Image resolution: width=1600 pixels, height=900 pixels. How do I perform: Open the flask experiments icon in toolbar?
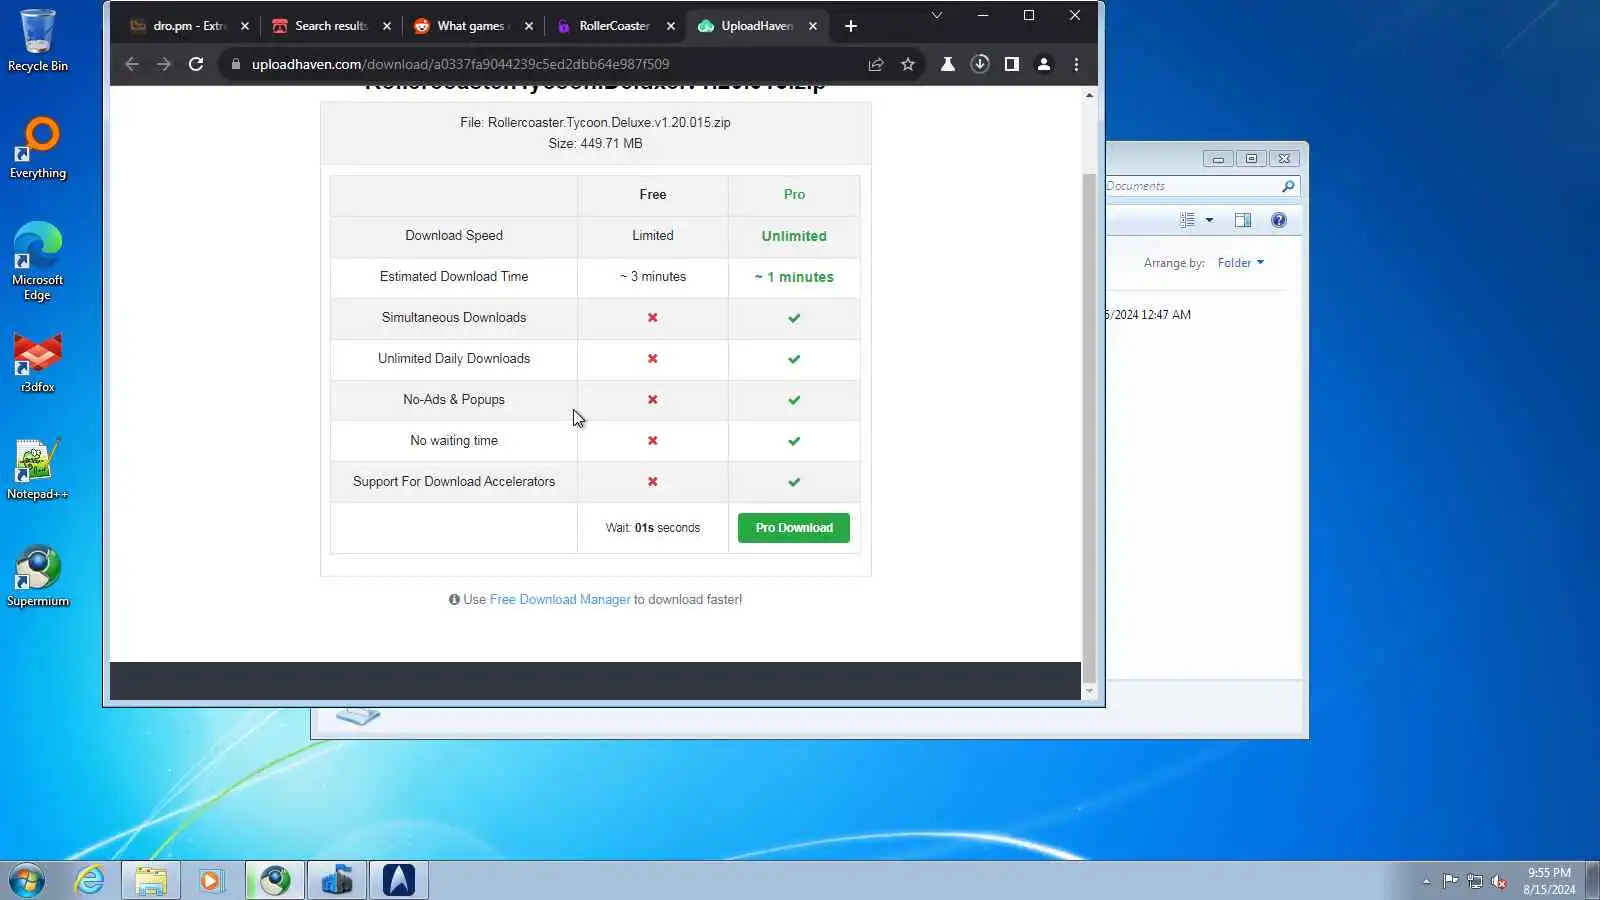(947, 64)
